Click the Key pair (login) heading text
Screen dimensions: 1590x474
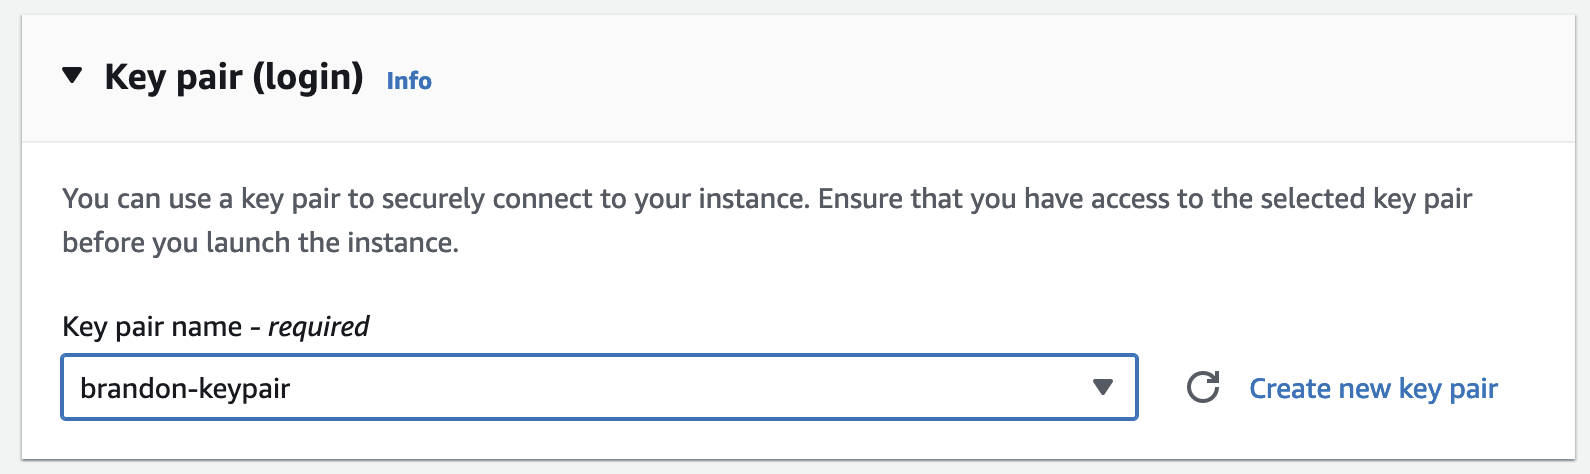pyautogui.click(x=234, y=77)
